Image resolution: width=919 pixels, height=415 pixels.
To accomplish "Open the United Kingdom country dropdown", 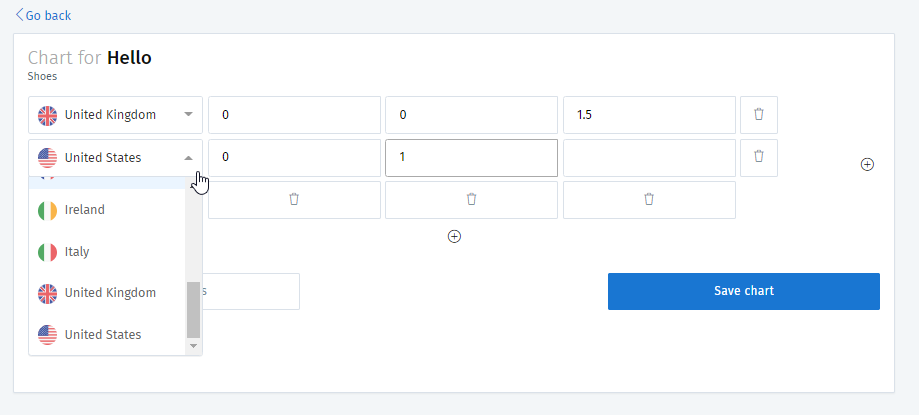I will pyautogui.click(x=115, y=115).
